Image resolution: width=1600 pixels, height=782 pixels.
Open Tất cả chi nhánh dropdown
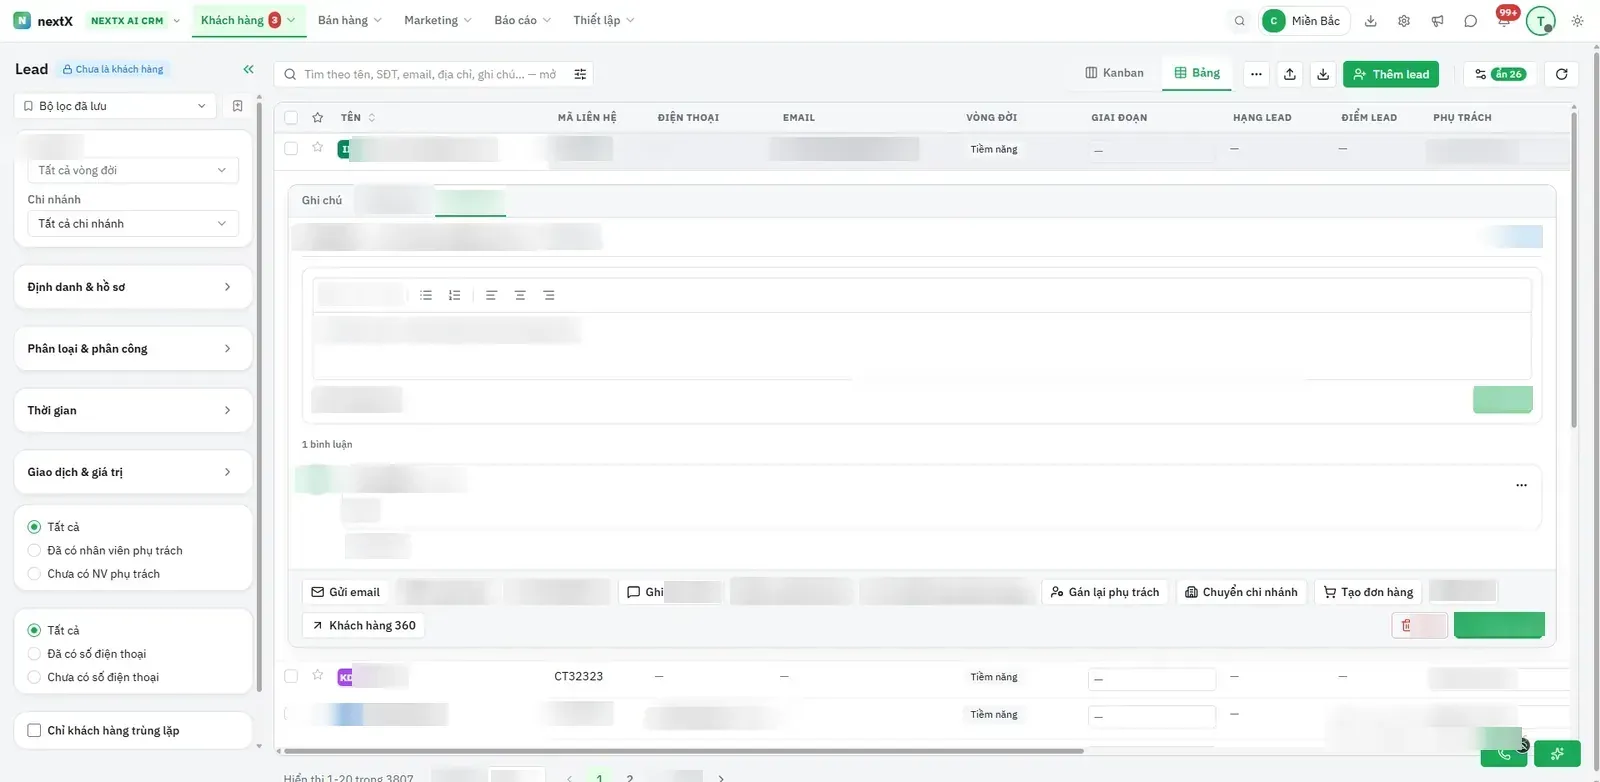pos(133,224)
